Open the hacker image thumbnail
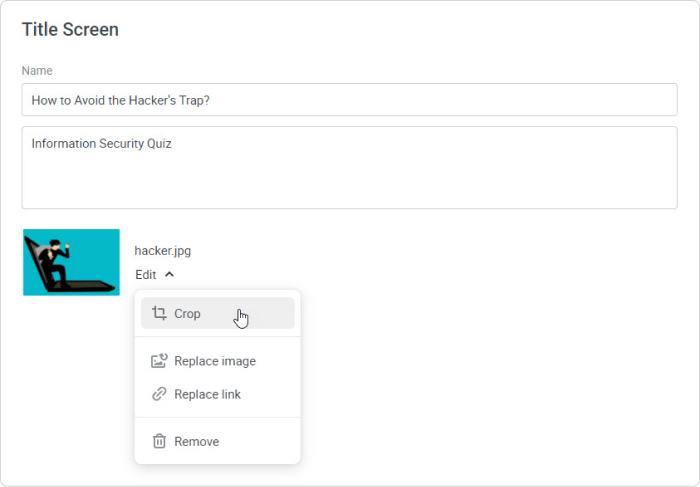700x487 pixels. click(71, 262)
